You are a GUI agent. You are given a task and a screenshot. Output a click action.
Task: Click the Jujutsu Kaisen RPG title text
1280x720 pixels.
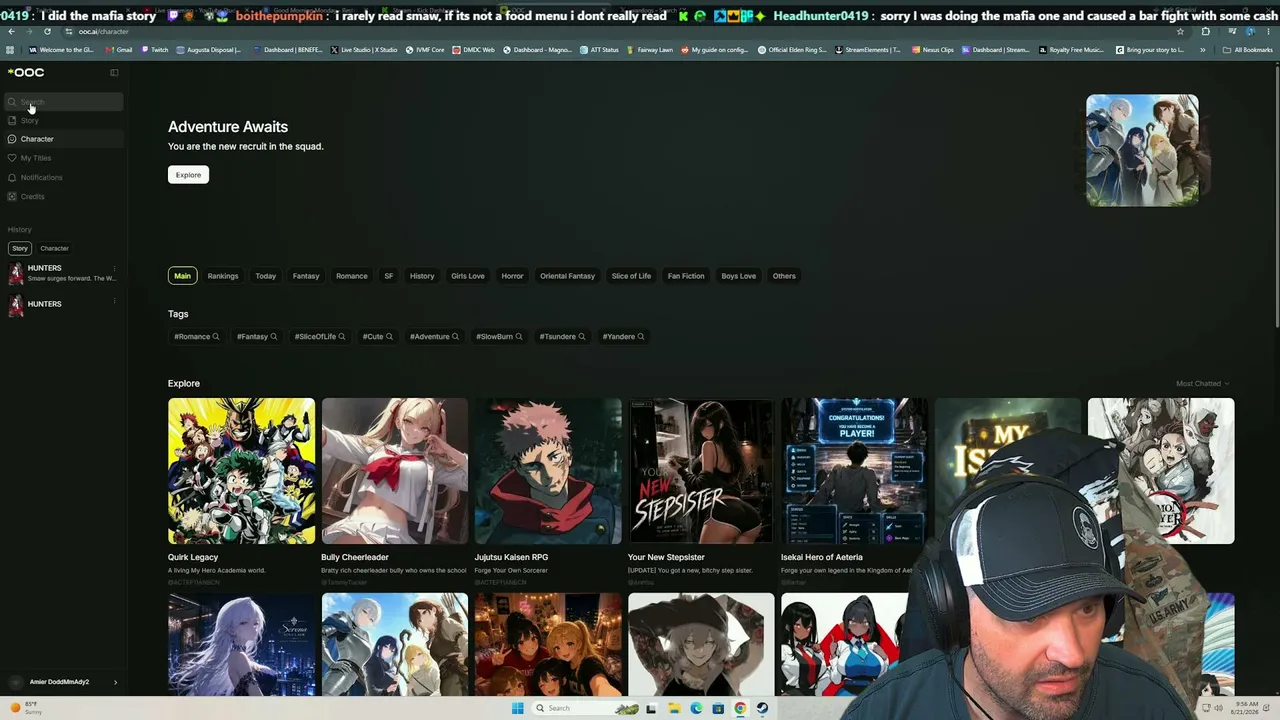coord(511,557)
